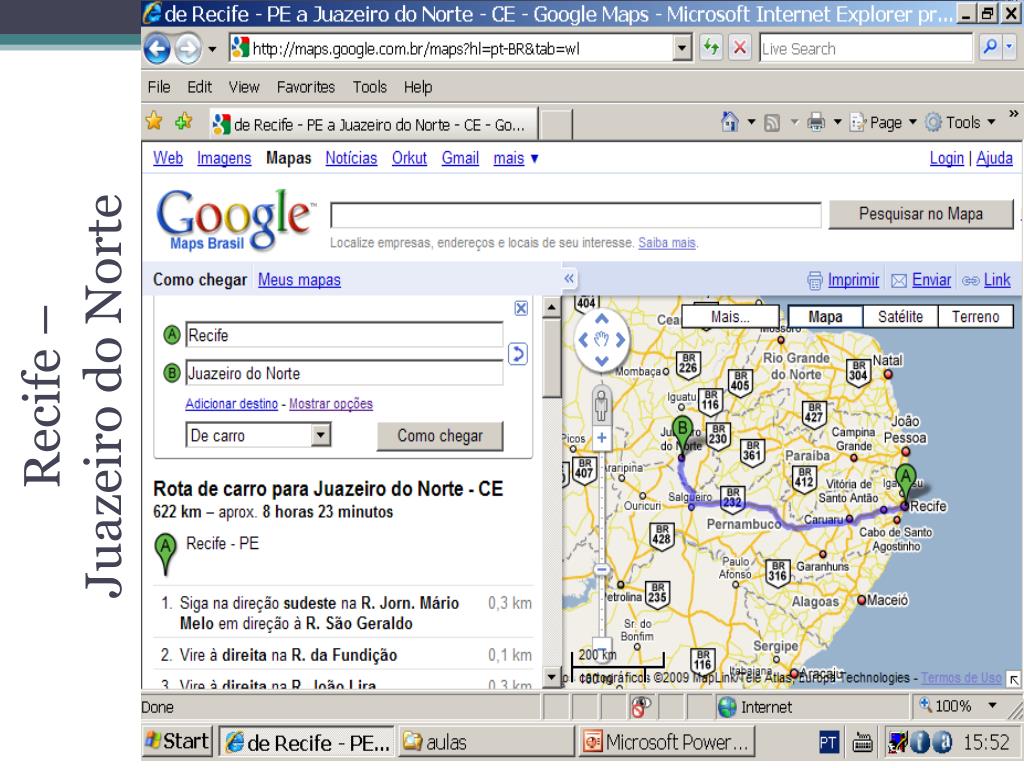Open the Tools gear command bar menu
This screenshot has width=1024, height=768.
coord(960,122)
